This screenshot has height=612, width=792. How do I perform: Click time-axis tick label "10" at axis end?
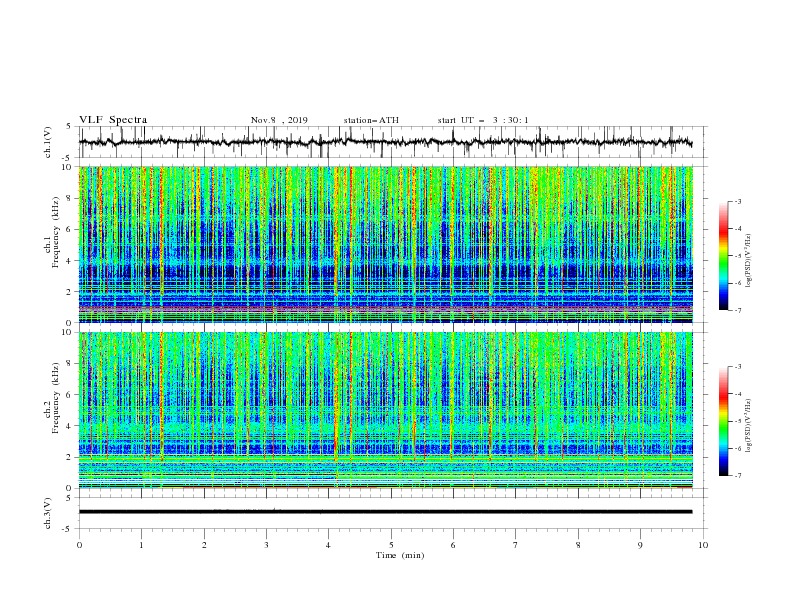703,545
